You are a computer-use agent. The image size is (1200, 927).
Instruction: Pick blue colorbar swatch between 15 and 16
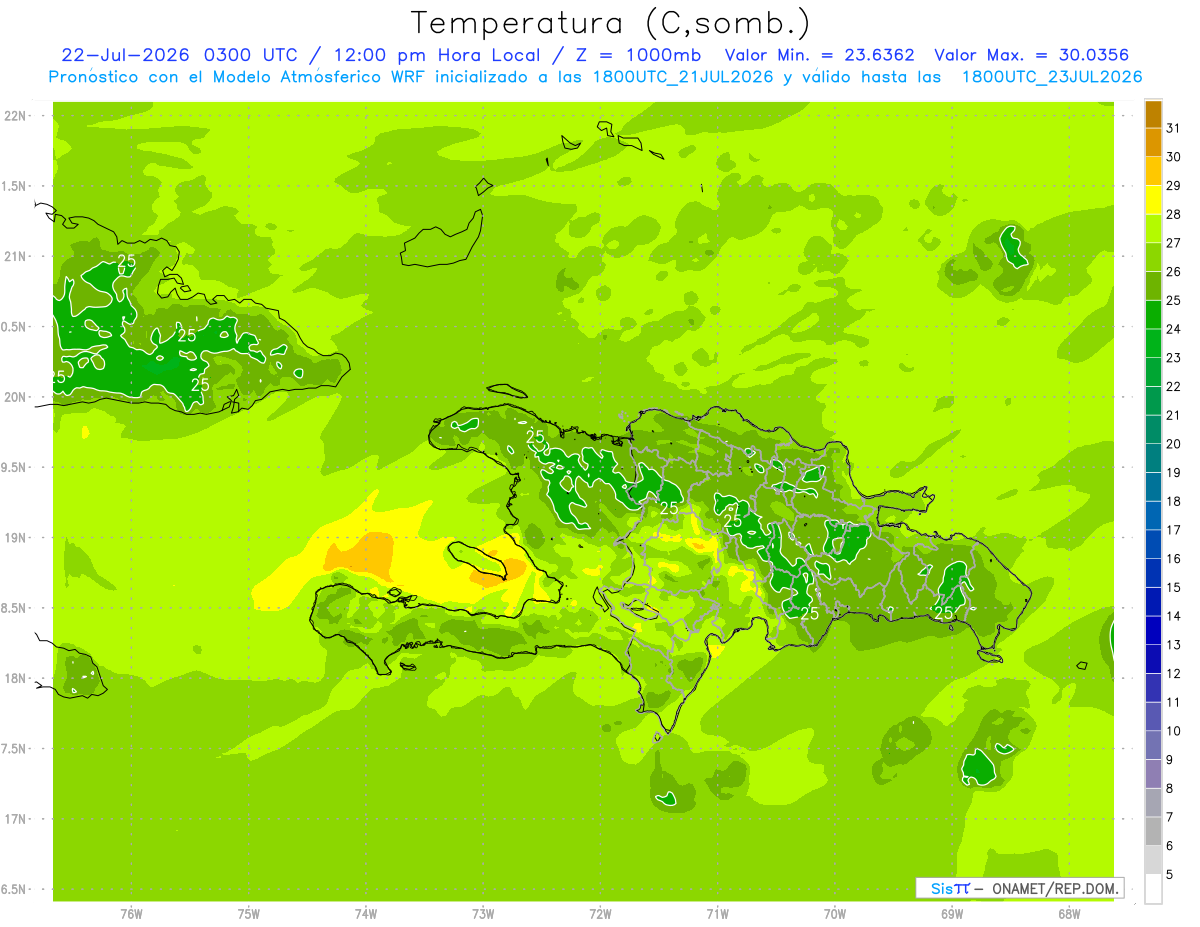tap(1153, 573)
